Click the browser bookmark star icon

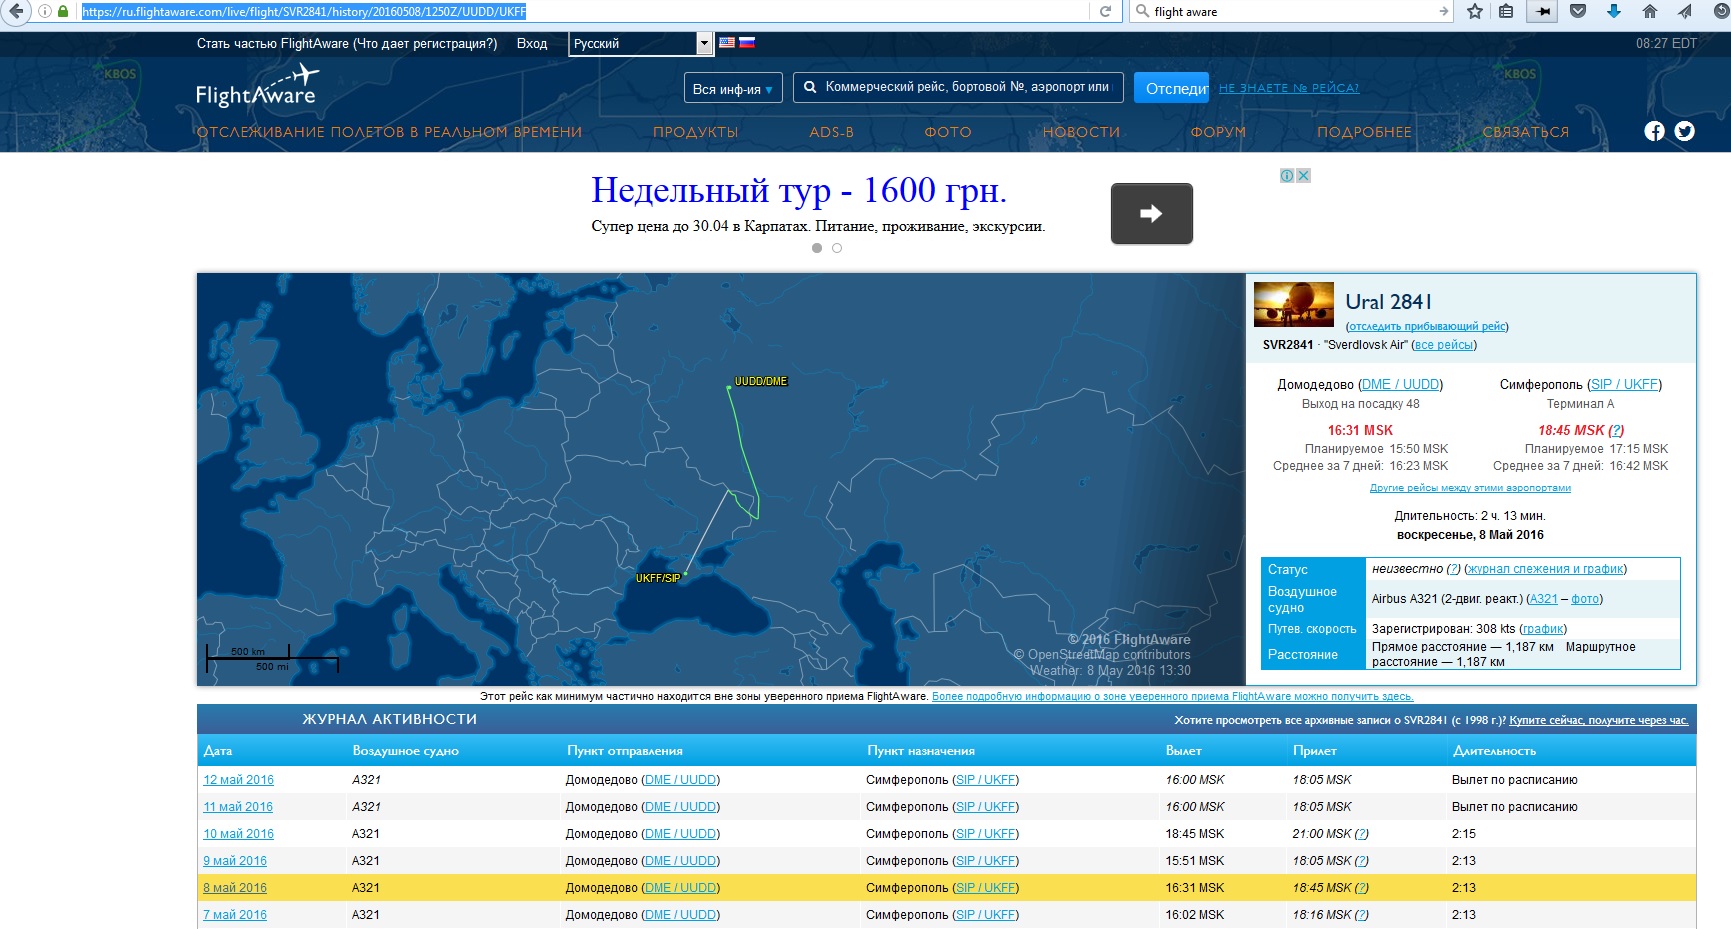(x=1474, y=12)
